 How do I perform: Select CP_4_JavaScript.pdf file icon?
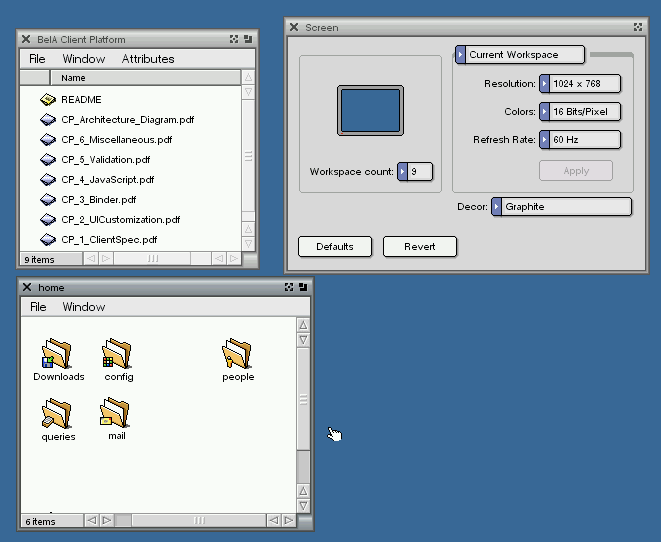48,180
